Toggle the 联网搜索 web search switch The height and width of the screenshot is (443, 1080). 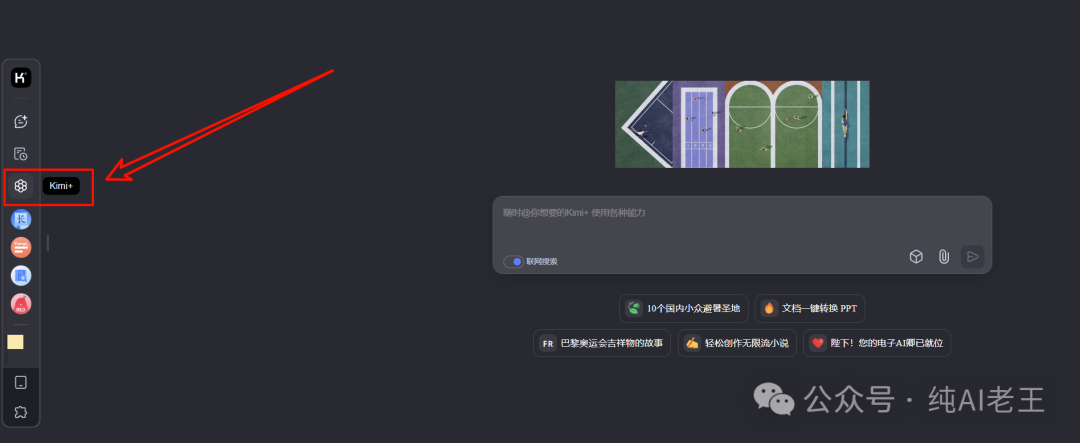coord(513,262)
